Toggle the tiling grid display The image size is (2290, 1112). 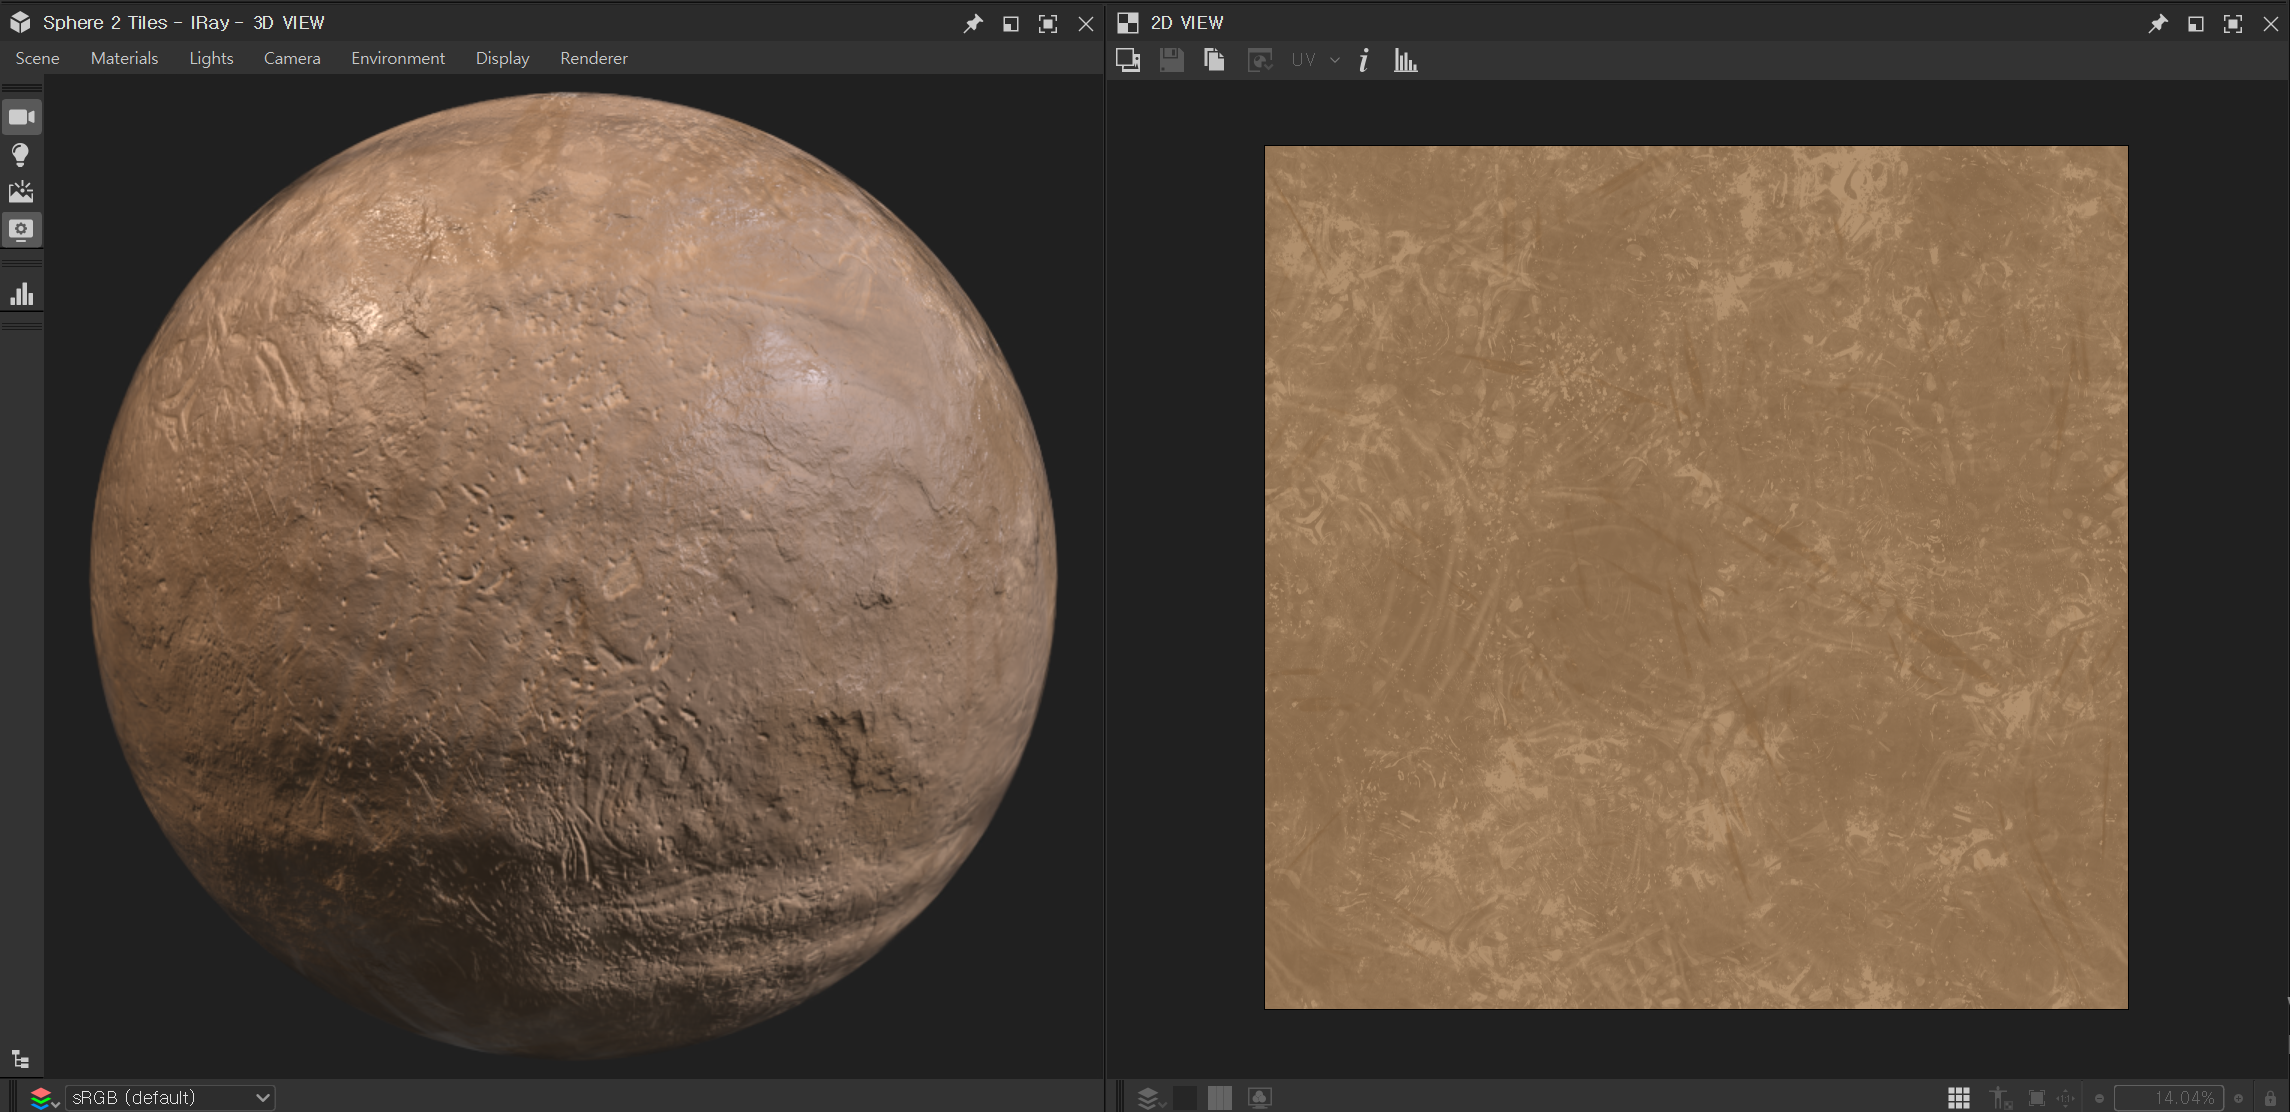click(1958, 1097)
